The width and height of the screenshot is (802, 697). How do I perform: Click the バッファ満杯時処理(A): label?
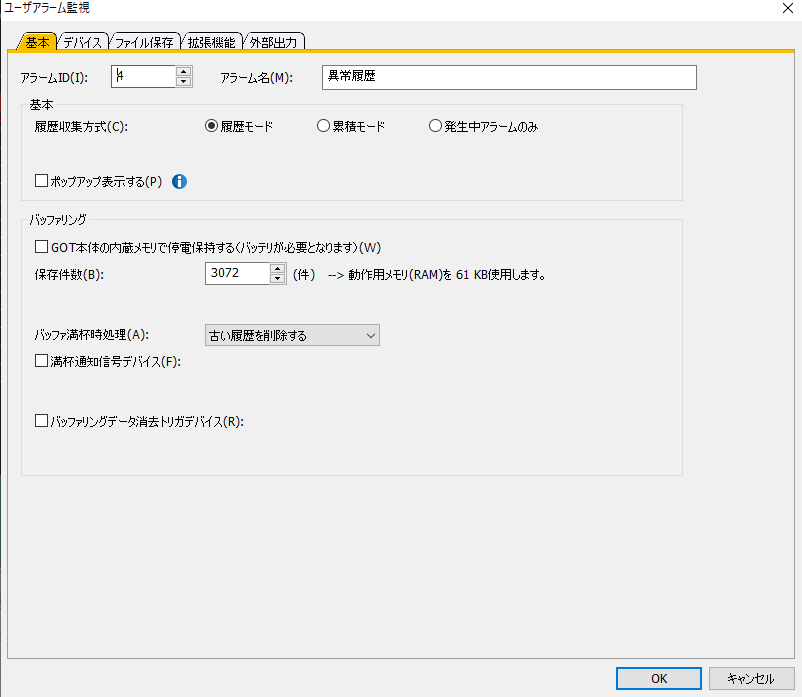point(92,335)
